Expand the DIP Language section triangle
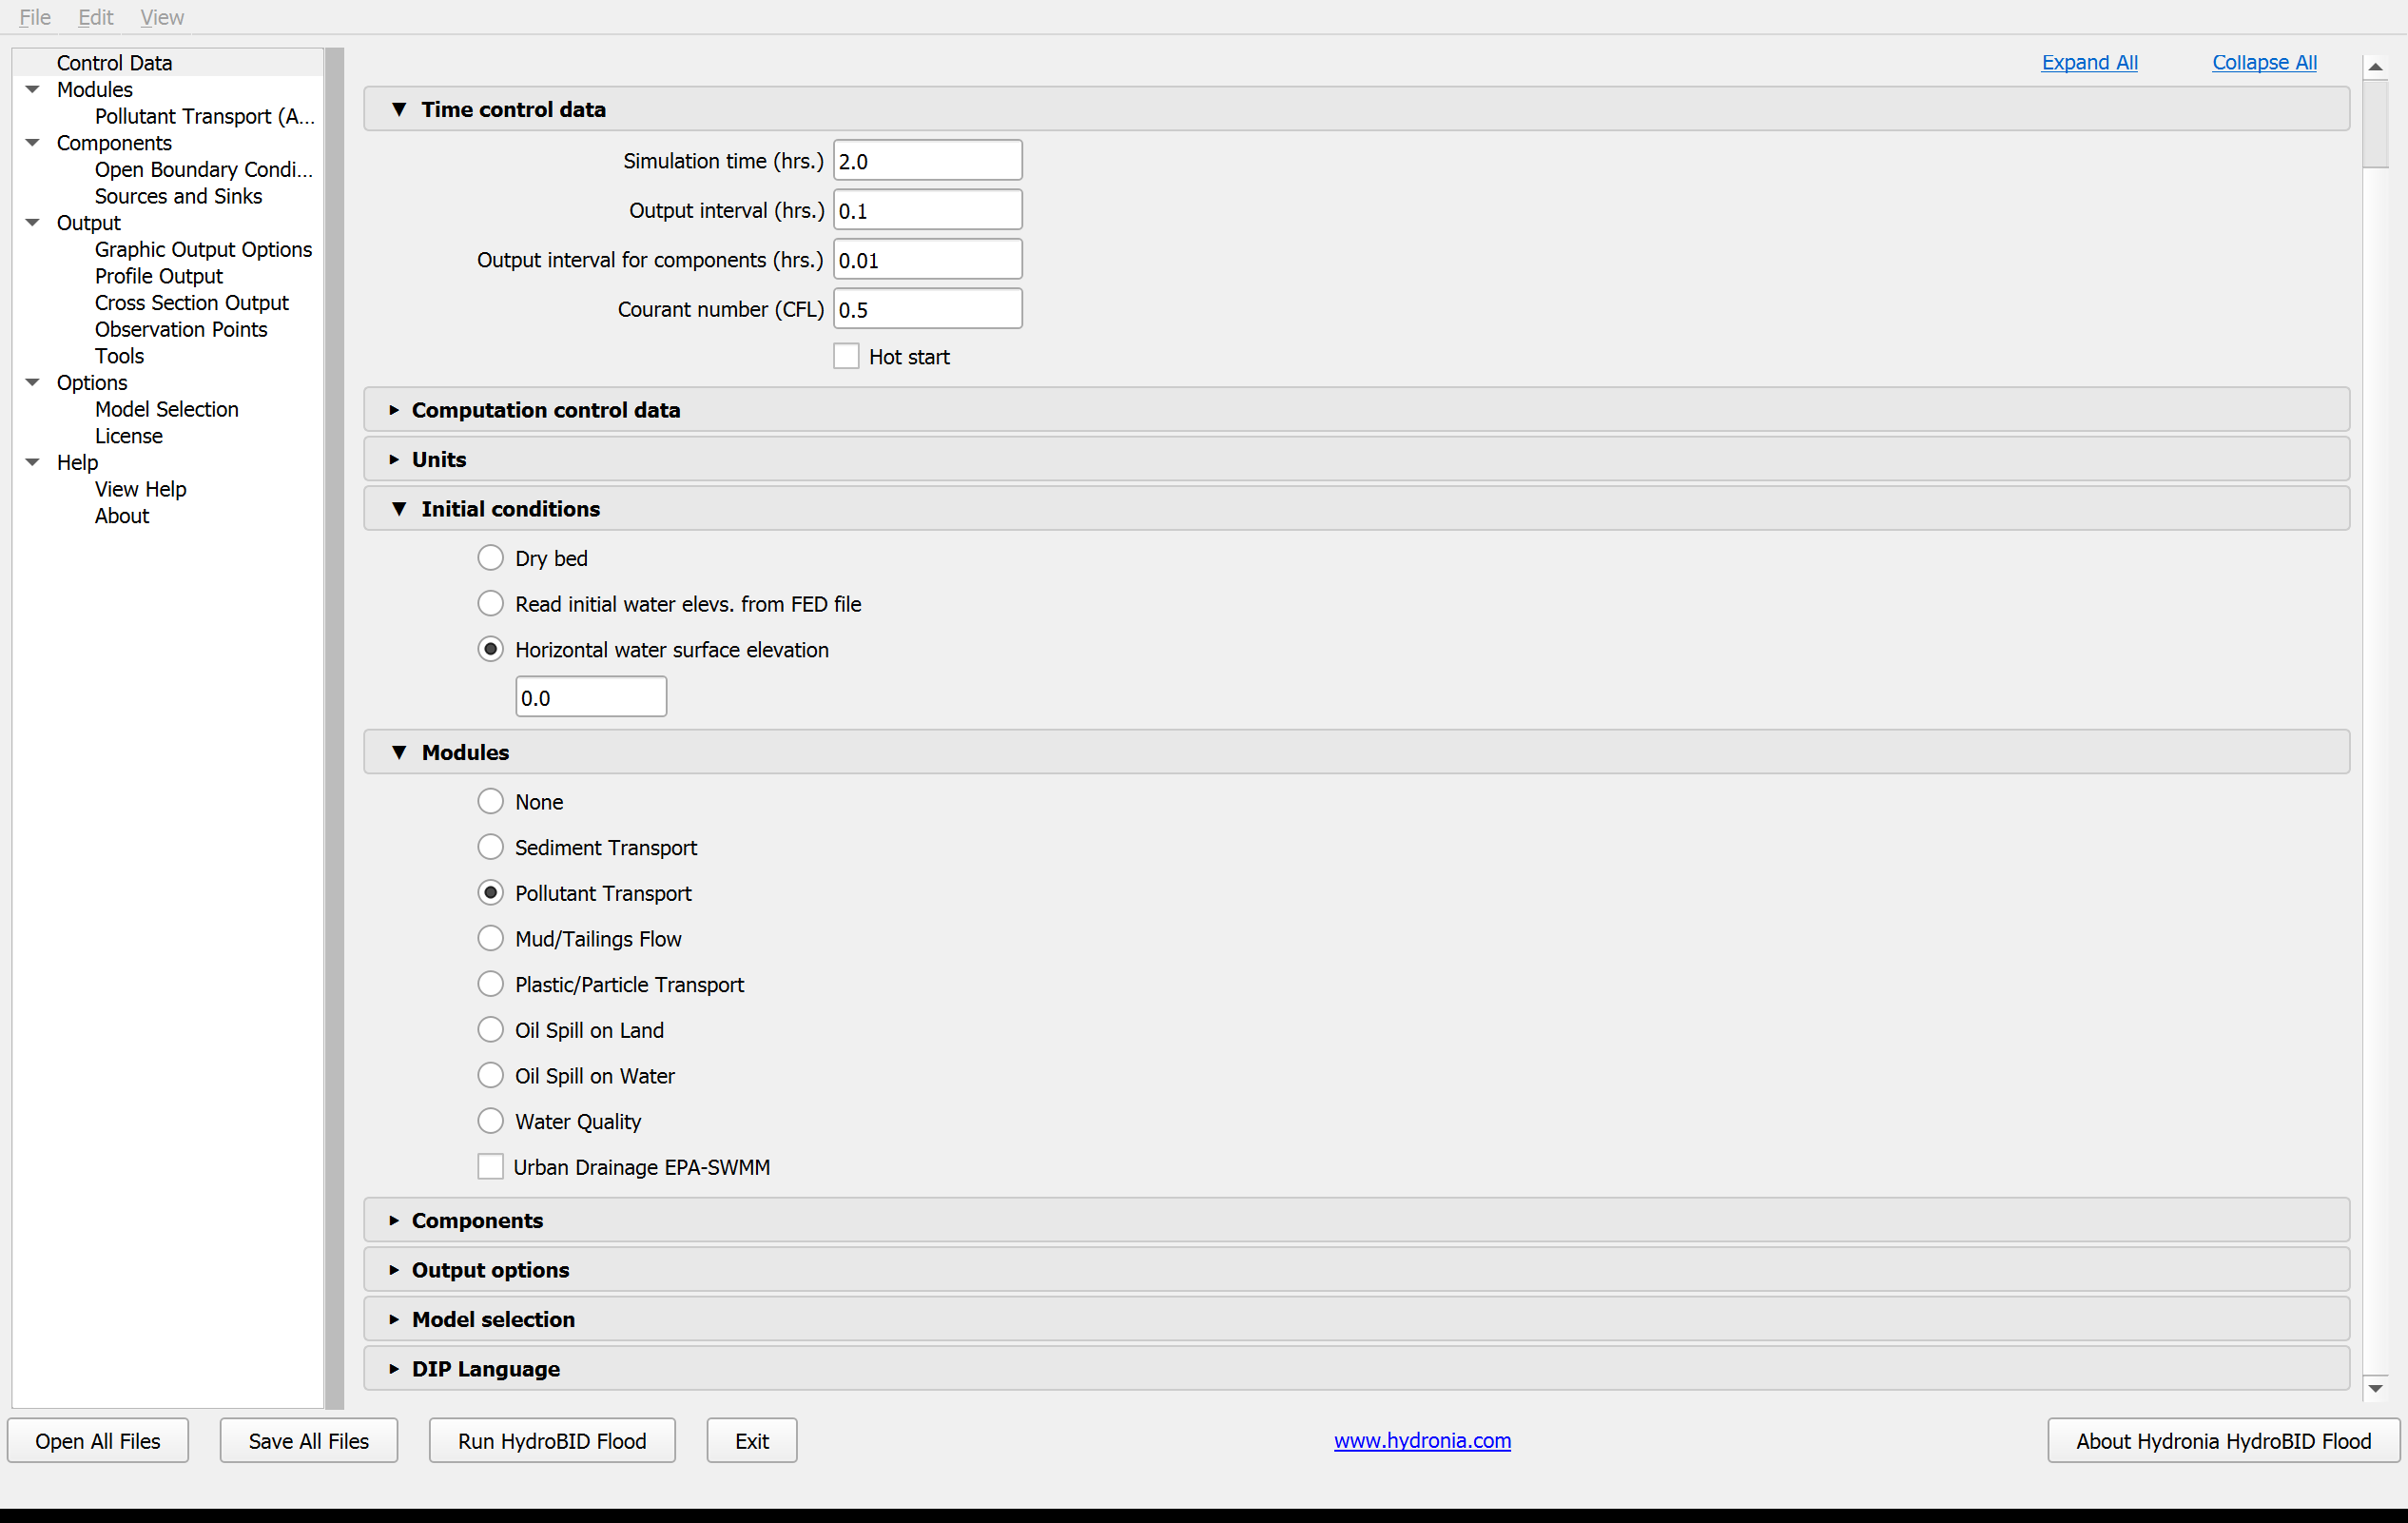The width and height of the screenshot is (2408, 1523). coord(394,1369)
